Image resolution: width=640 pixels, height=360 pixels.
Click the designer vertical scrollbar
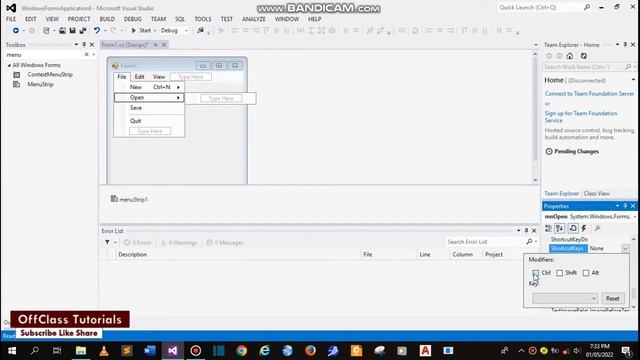(535, 118)
